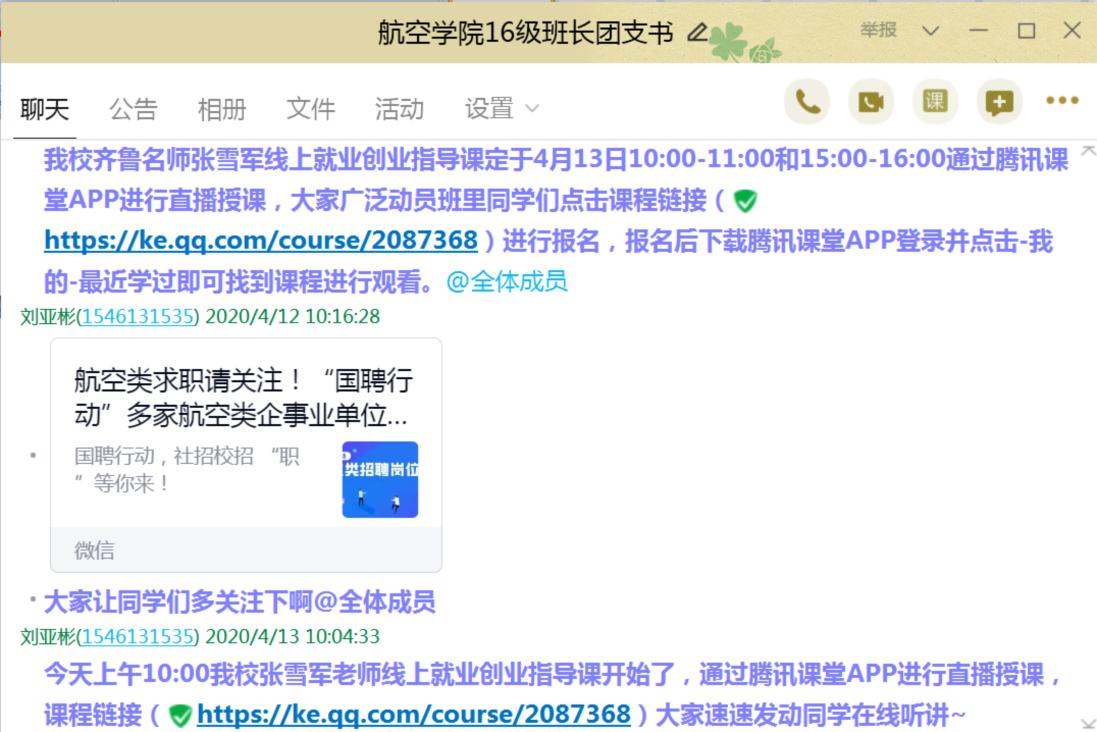Open the first ke.qq.com/course/2087368 link
Viewport: 1097px width, 732px height.
pos(261,241)
